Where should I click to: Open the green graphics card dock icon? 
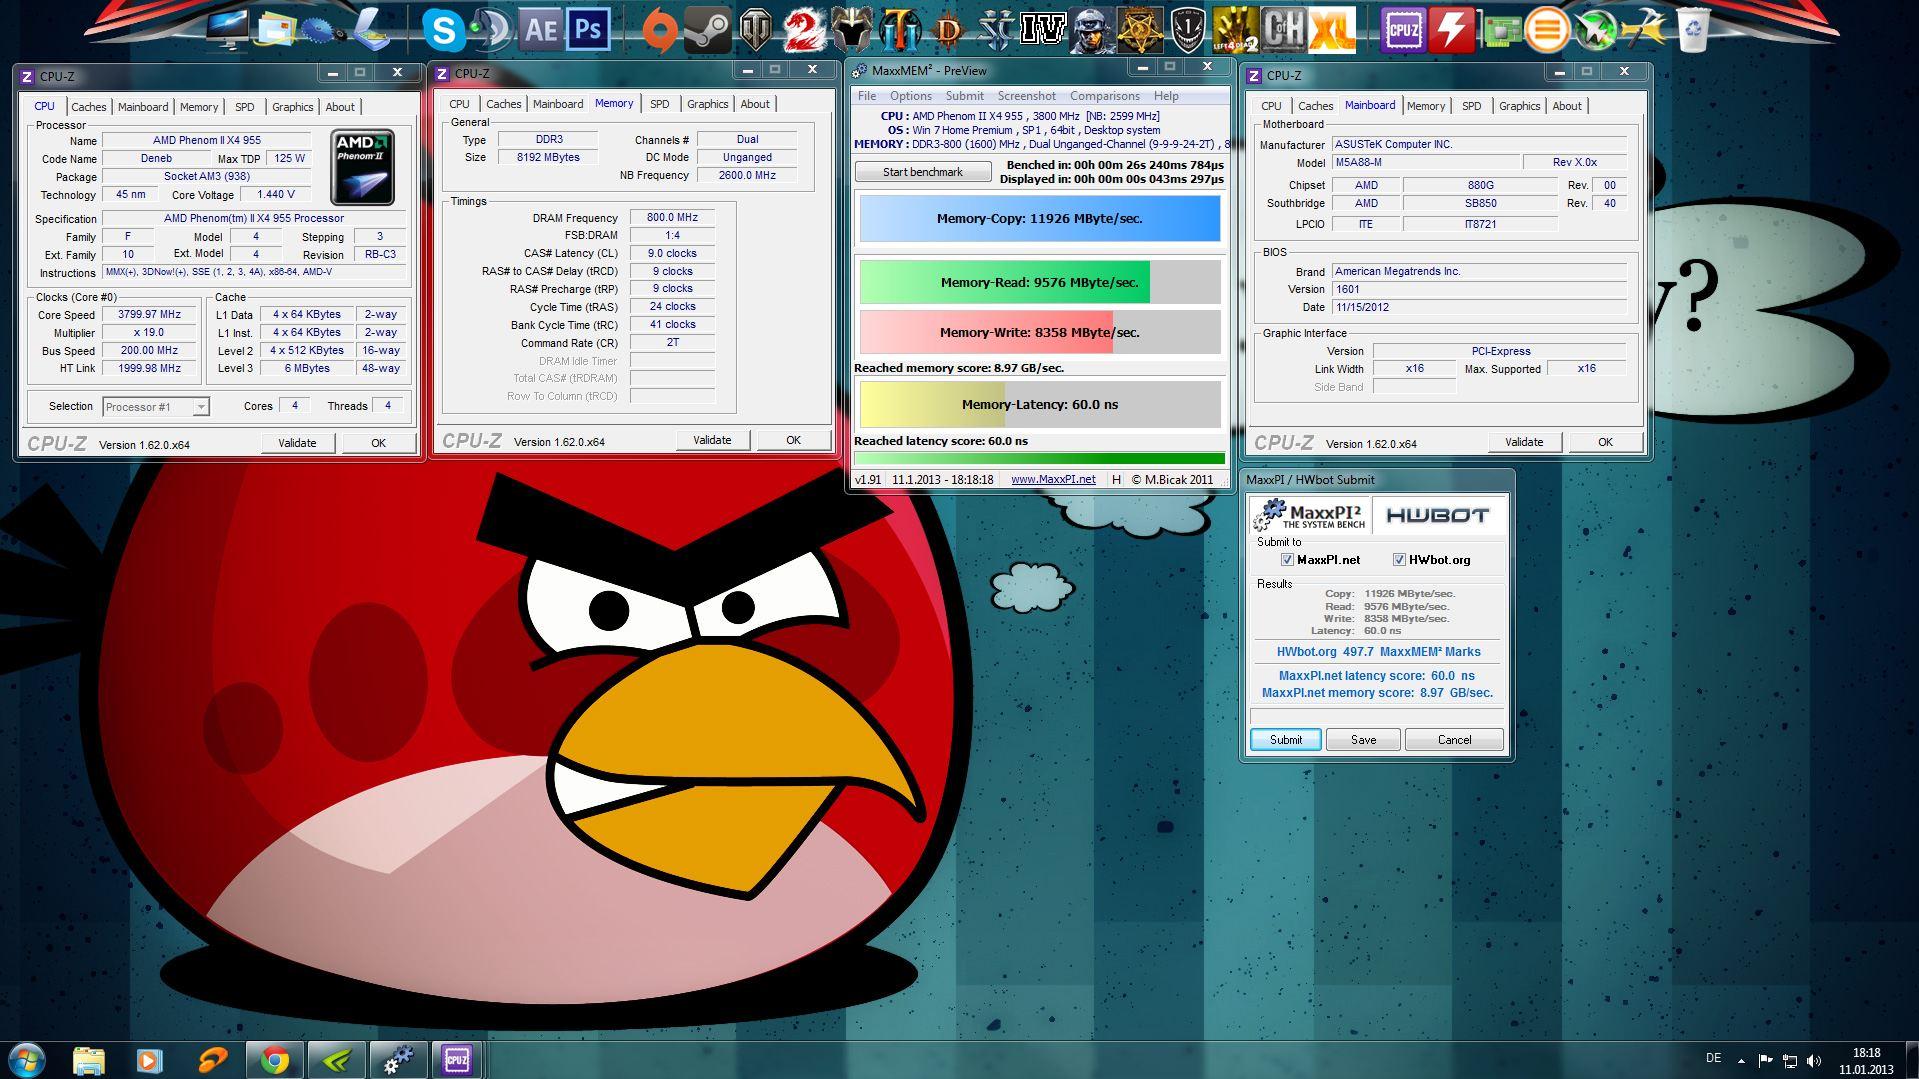coord(1499,30)
